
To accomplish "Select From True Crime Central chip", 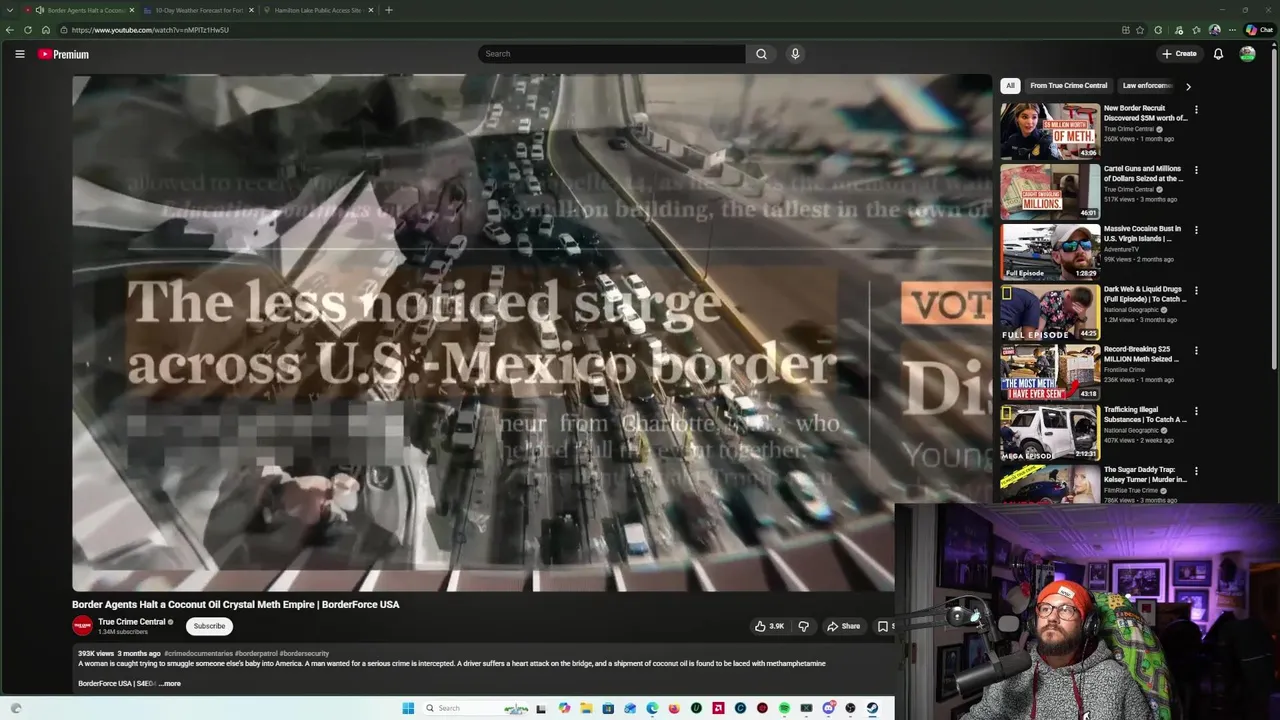I will (1068, 86).
